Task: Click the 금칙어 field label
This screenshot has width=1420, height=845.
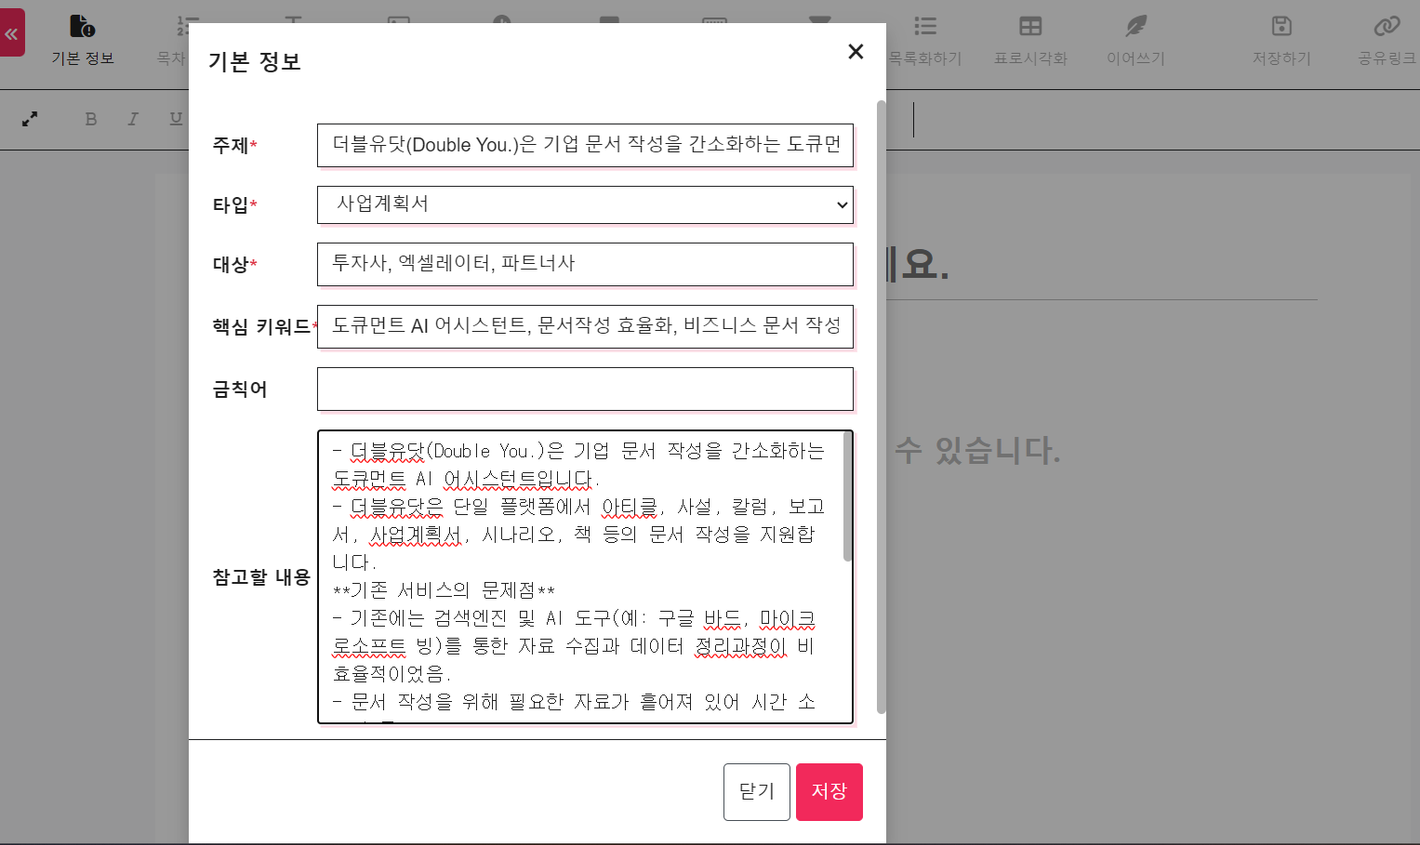Action: point(240,389)
